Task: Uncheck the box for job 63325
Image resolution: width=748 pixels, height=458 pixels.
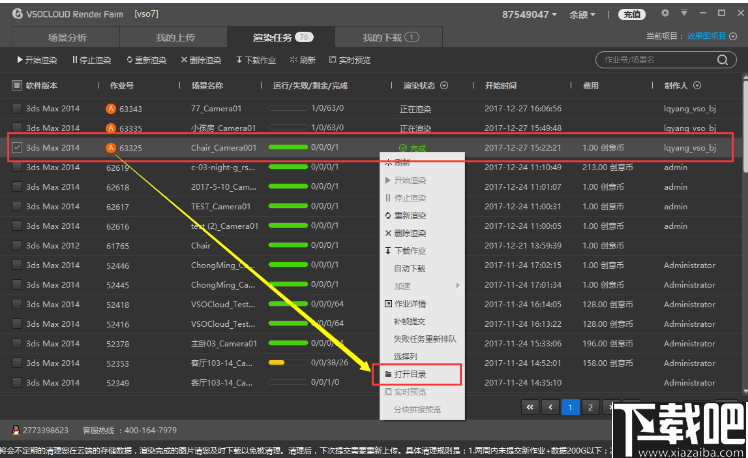Action: (17, 147)
